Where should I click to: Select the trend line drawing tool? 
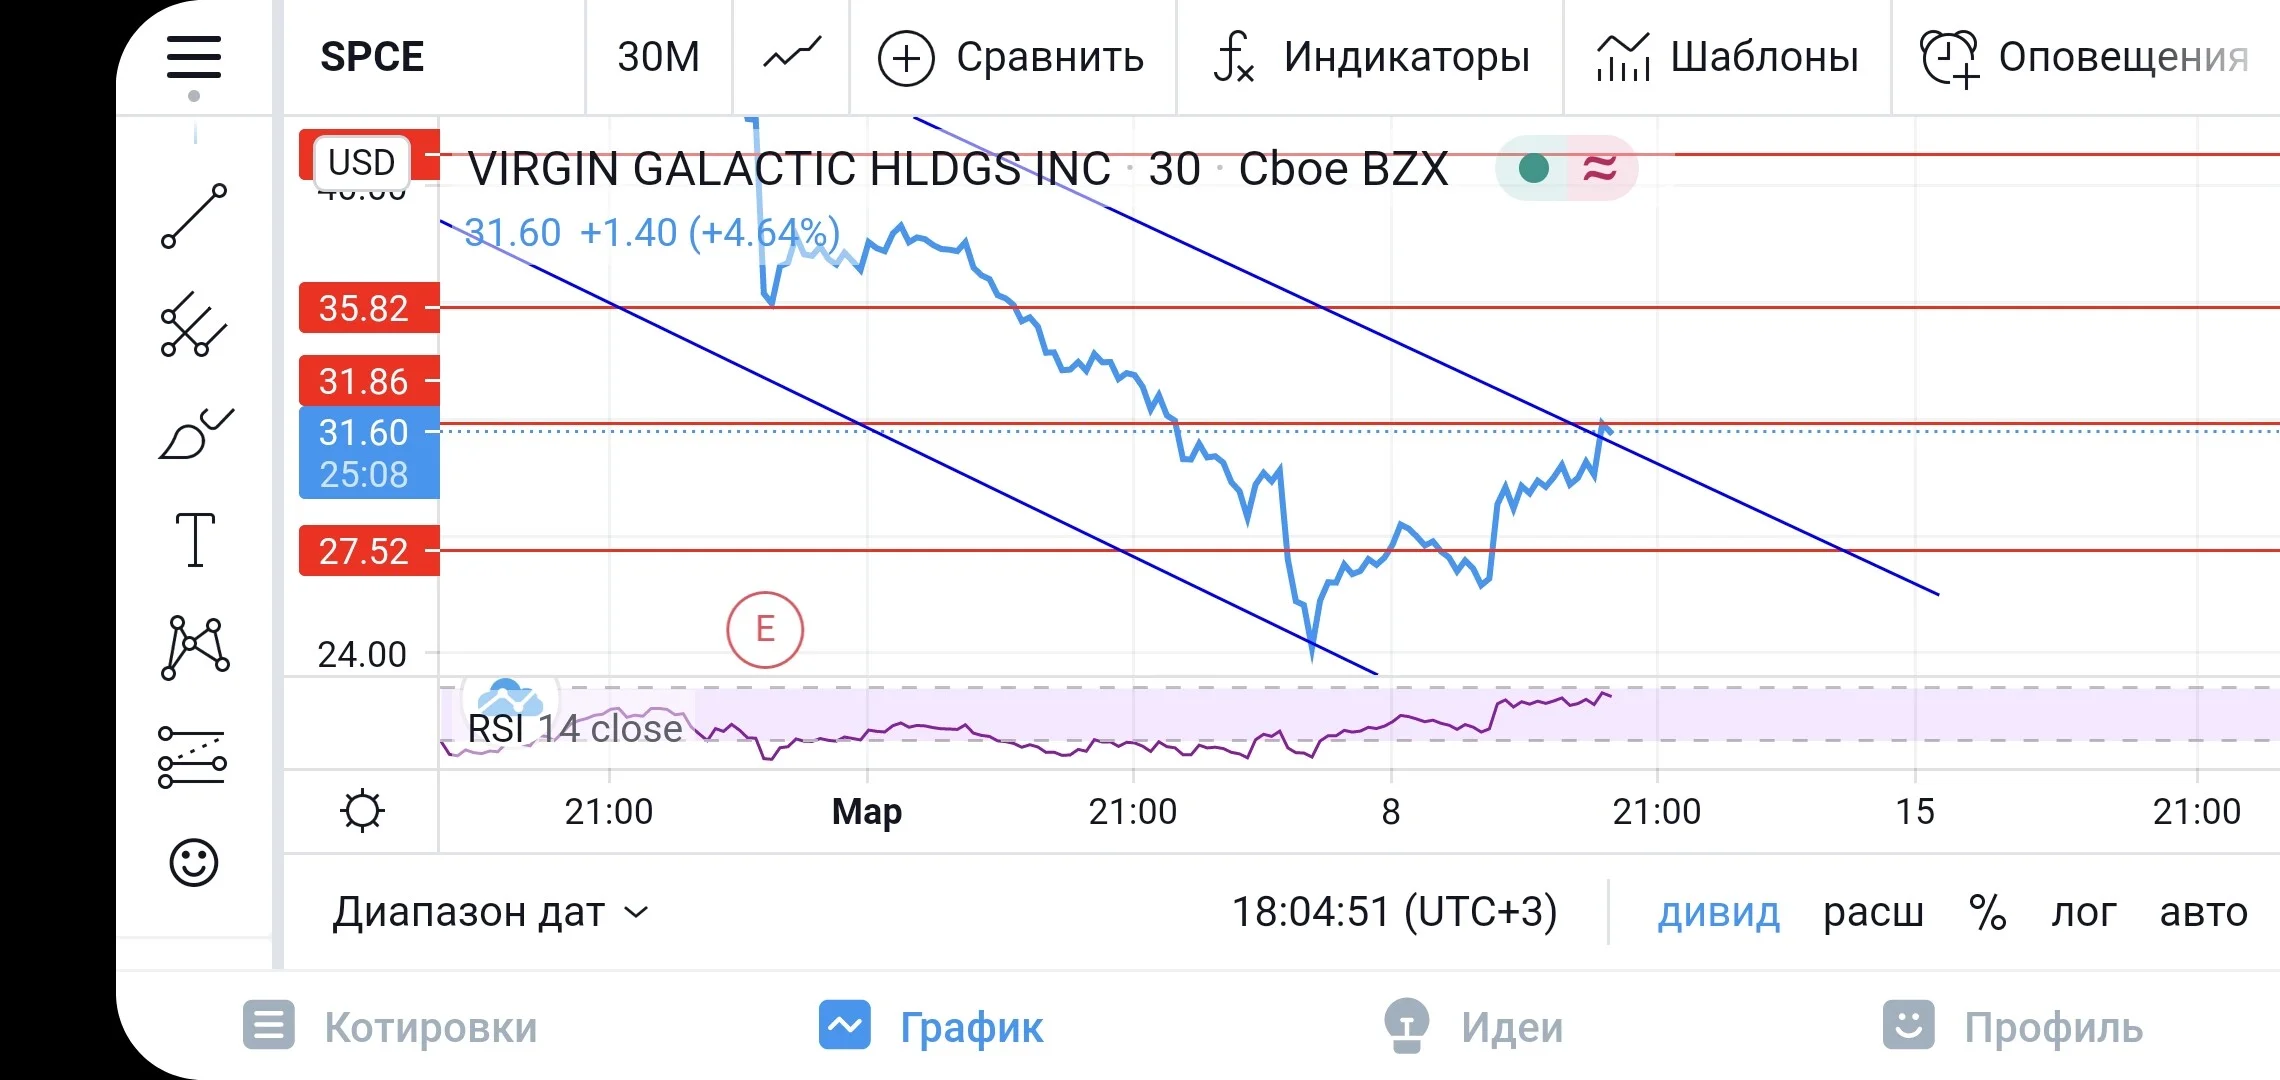194,215
